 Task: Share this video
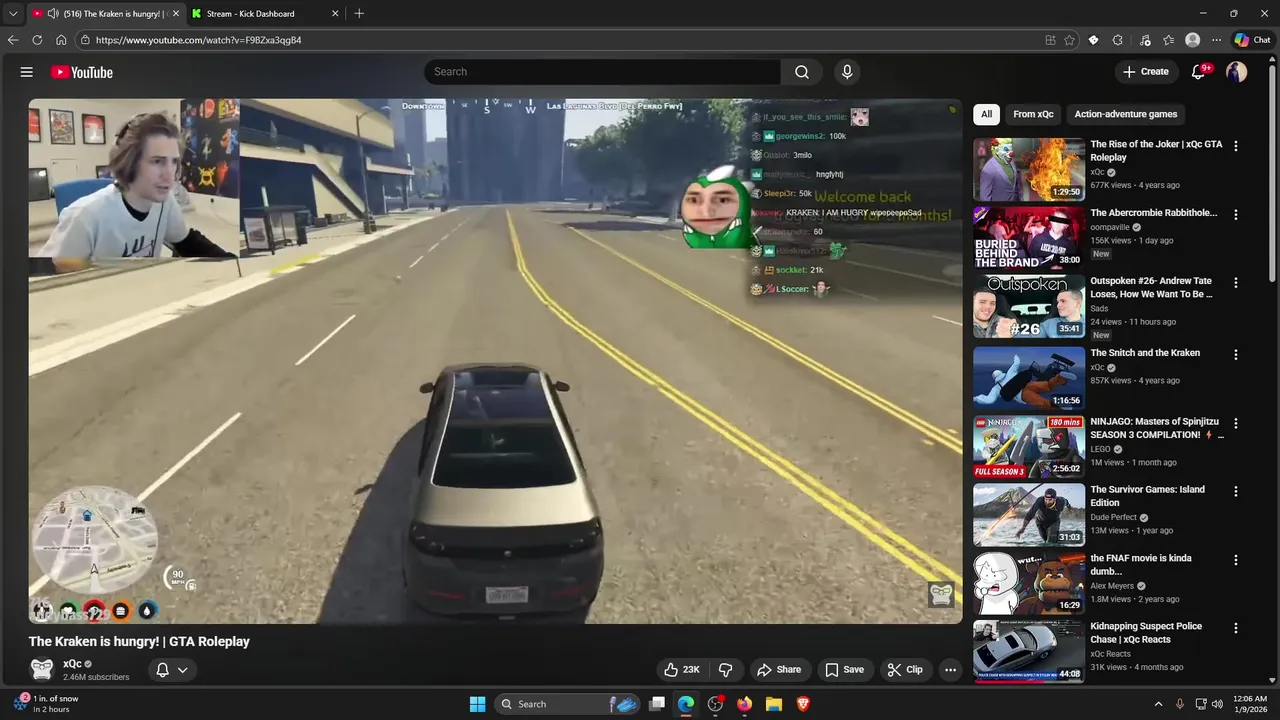779,670
